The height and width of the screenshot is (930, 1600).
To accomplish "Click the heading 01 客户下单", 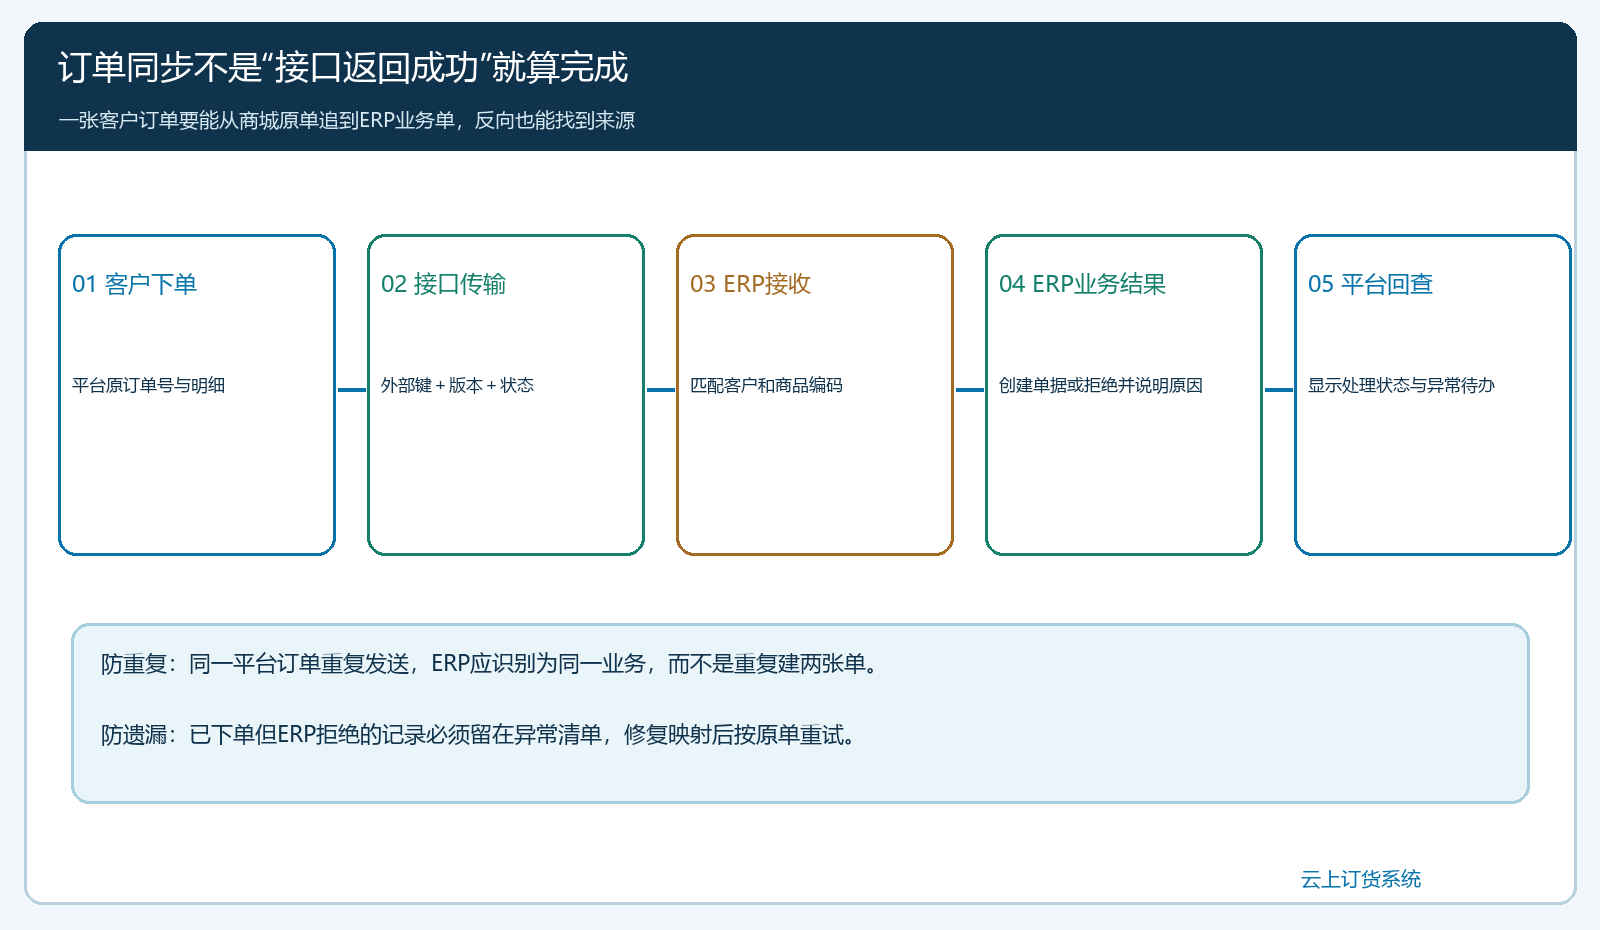I will [134, 284].
